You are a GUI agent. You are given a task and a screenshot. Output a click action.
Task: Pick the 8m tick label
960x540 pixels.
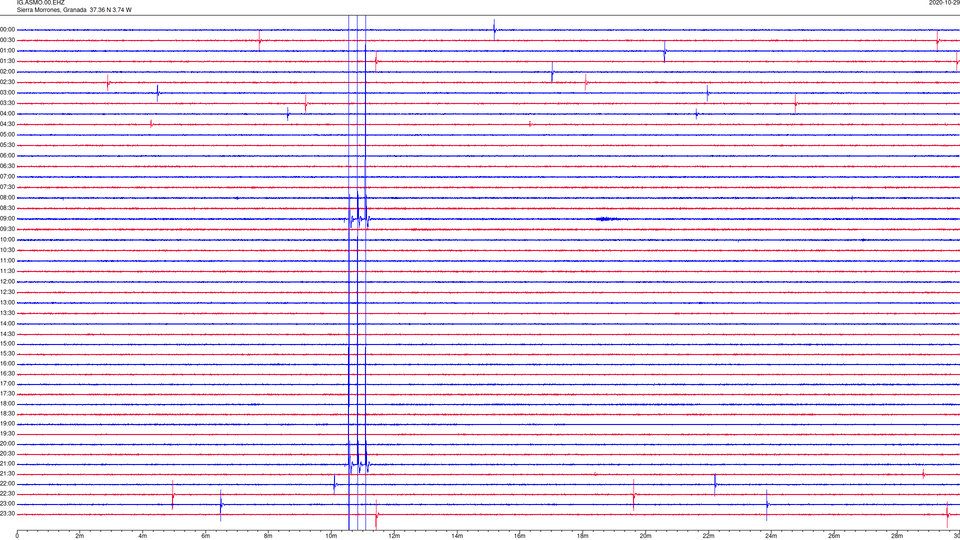(x=268, y=536)
